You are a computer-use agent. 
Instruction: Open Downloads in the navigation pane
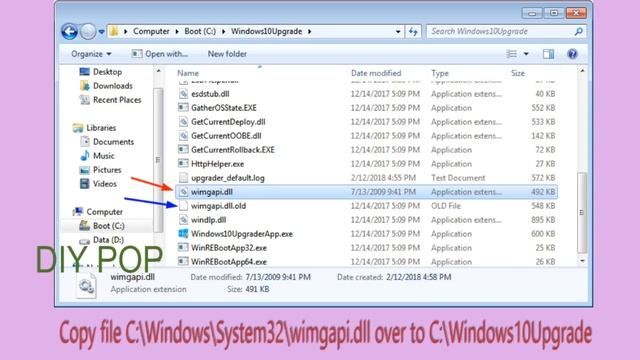click(x=106, y=86)
